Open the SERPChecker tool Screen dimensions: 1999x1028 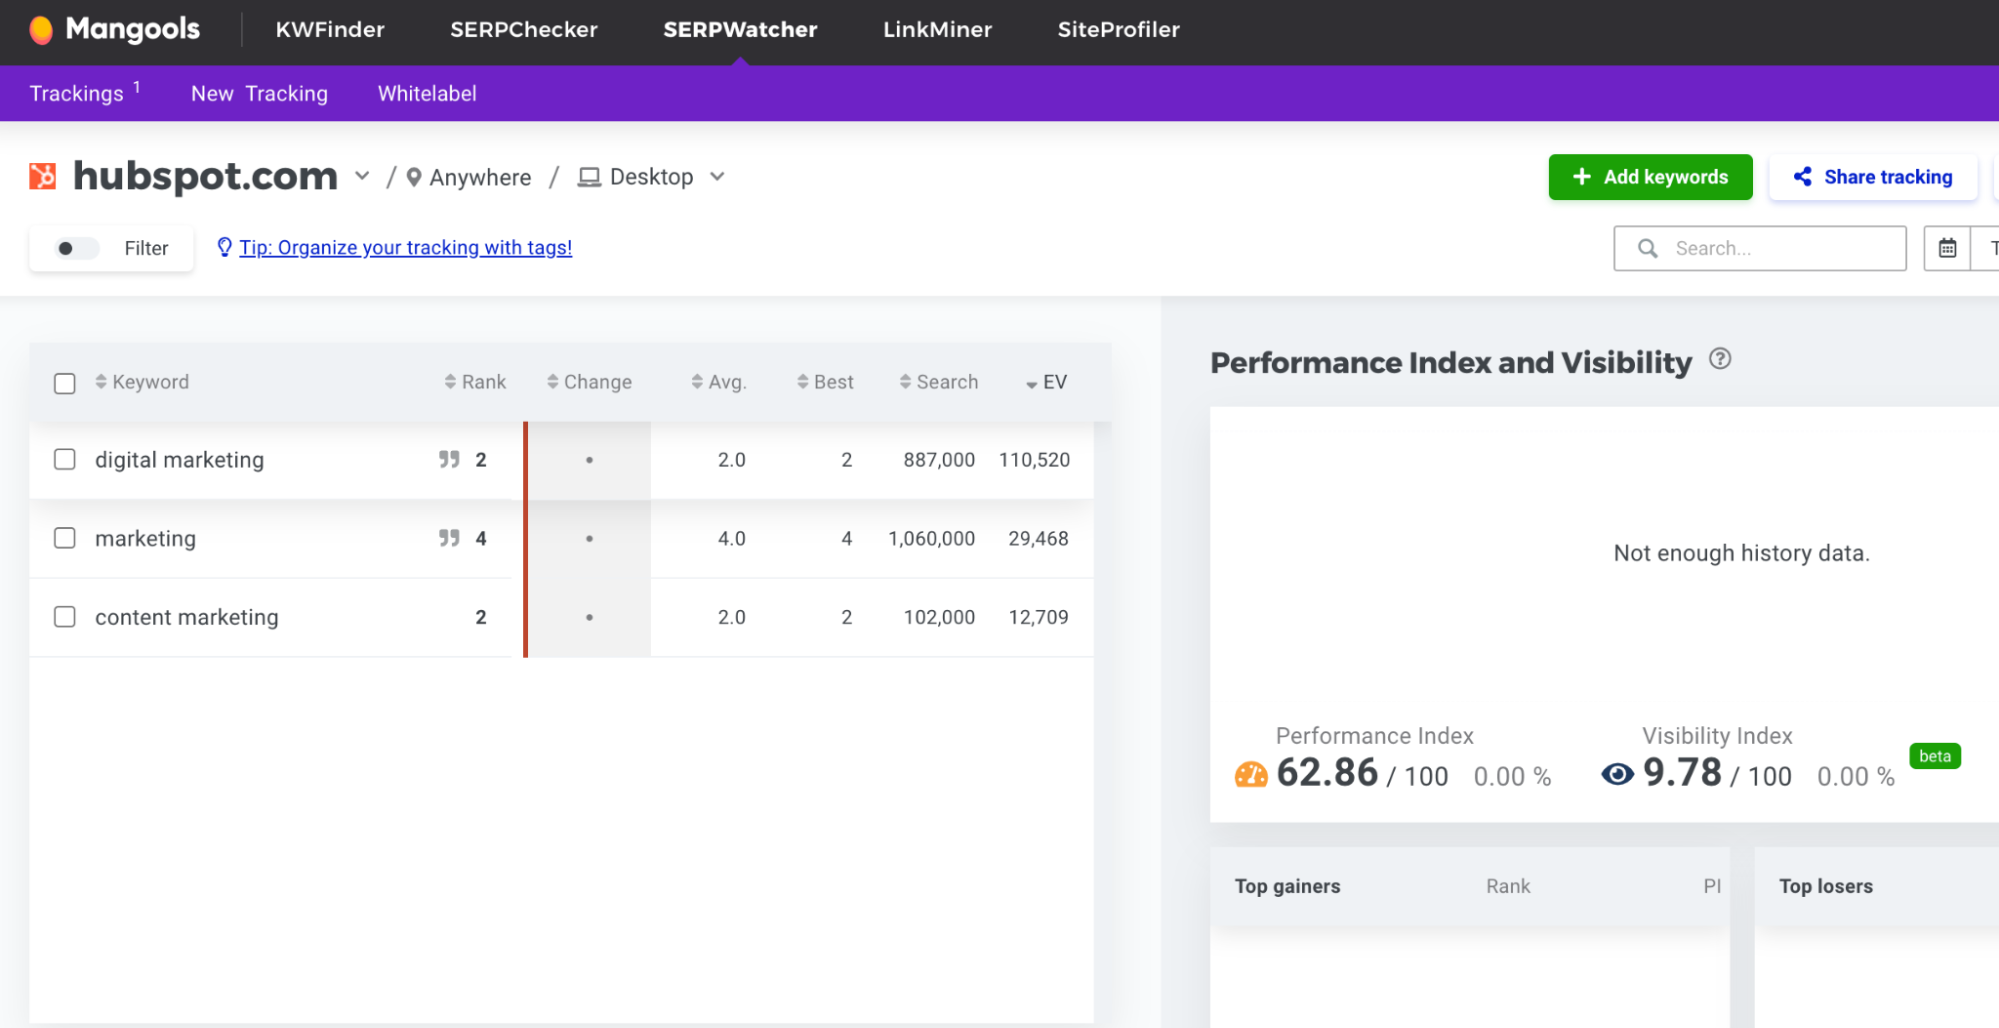click(524, 30)
